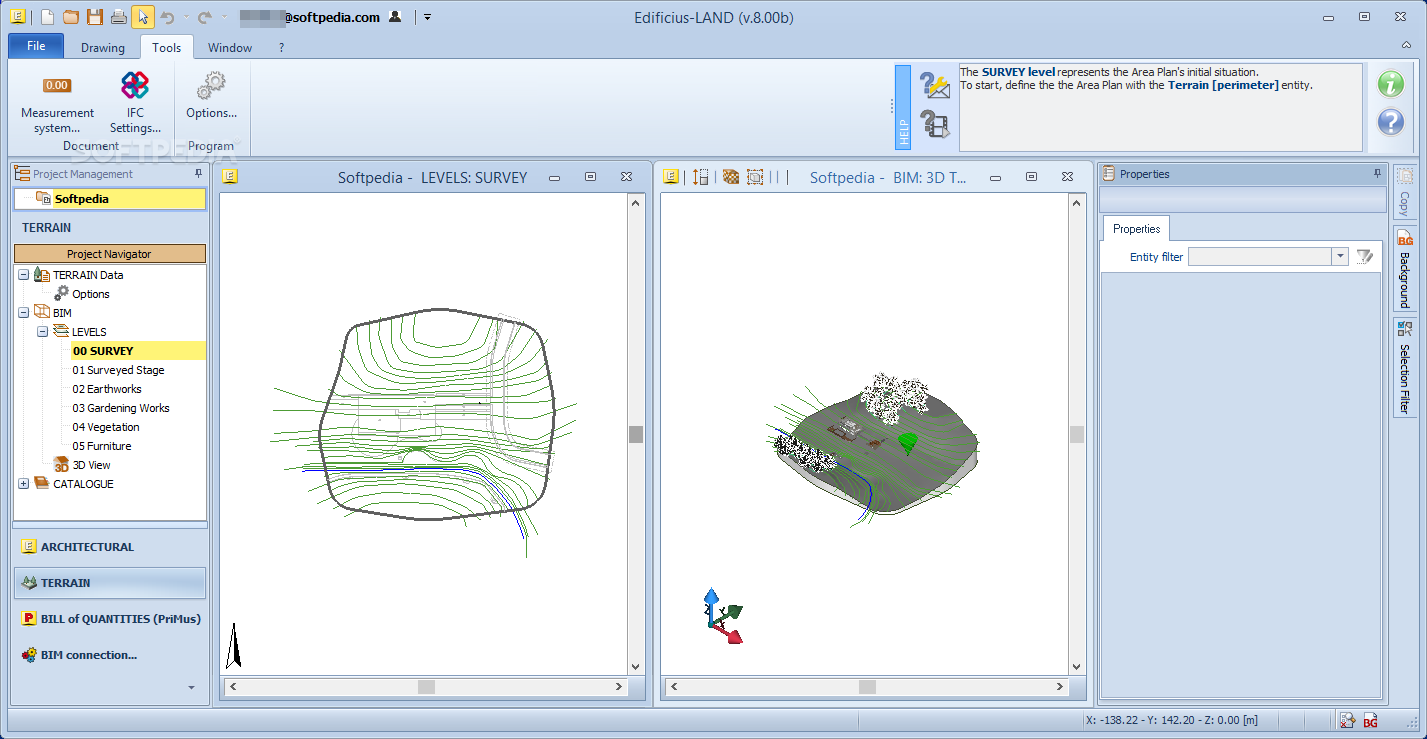Screen dimensions: 1427x739
Task: Click the vertical HELP panel label
Action: click(903, 108)
